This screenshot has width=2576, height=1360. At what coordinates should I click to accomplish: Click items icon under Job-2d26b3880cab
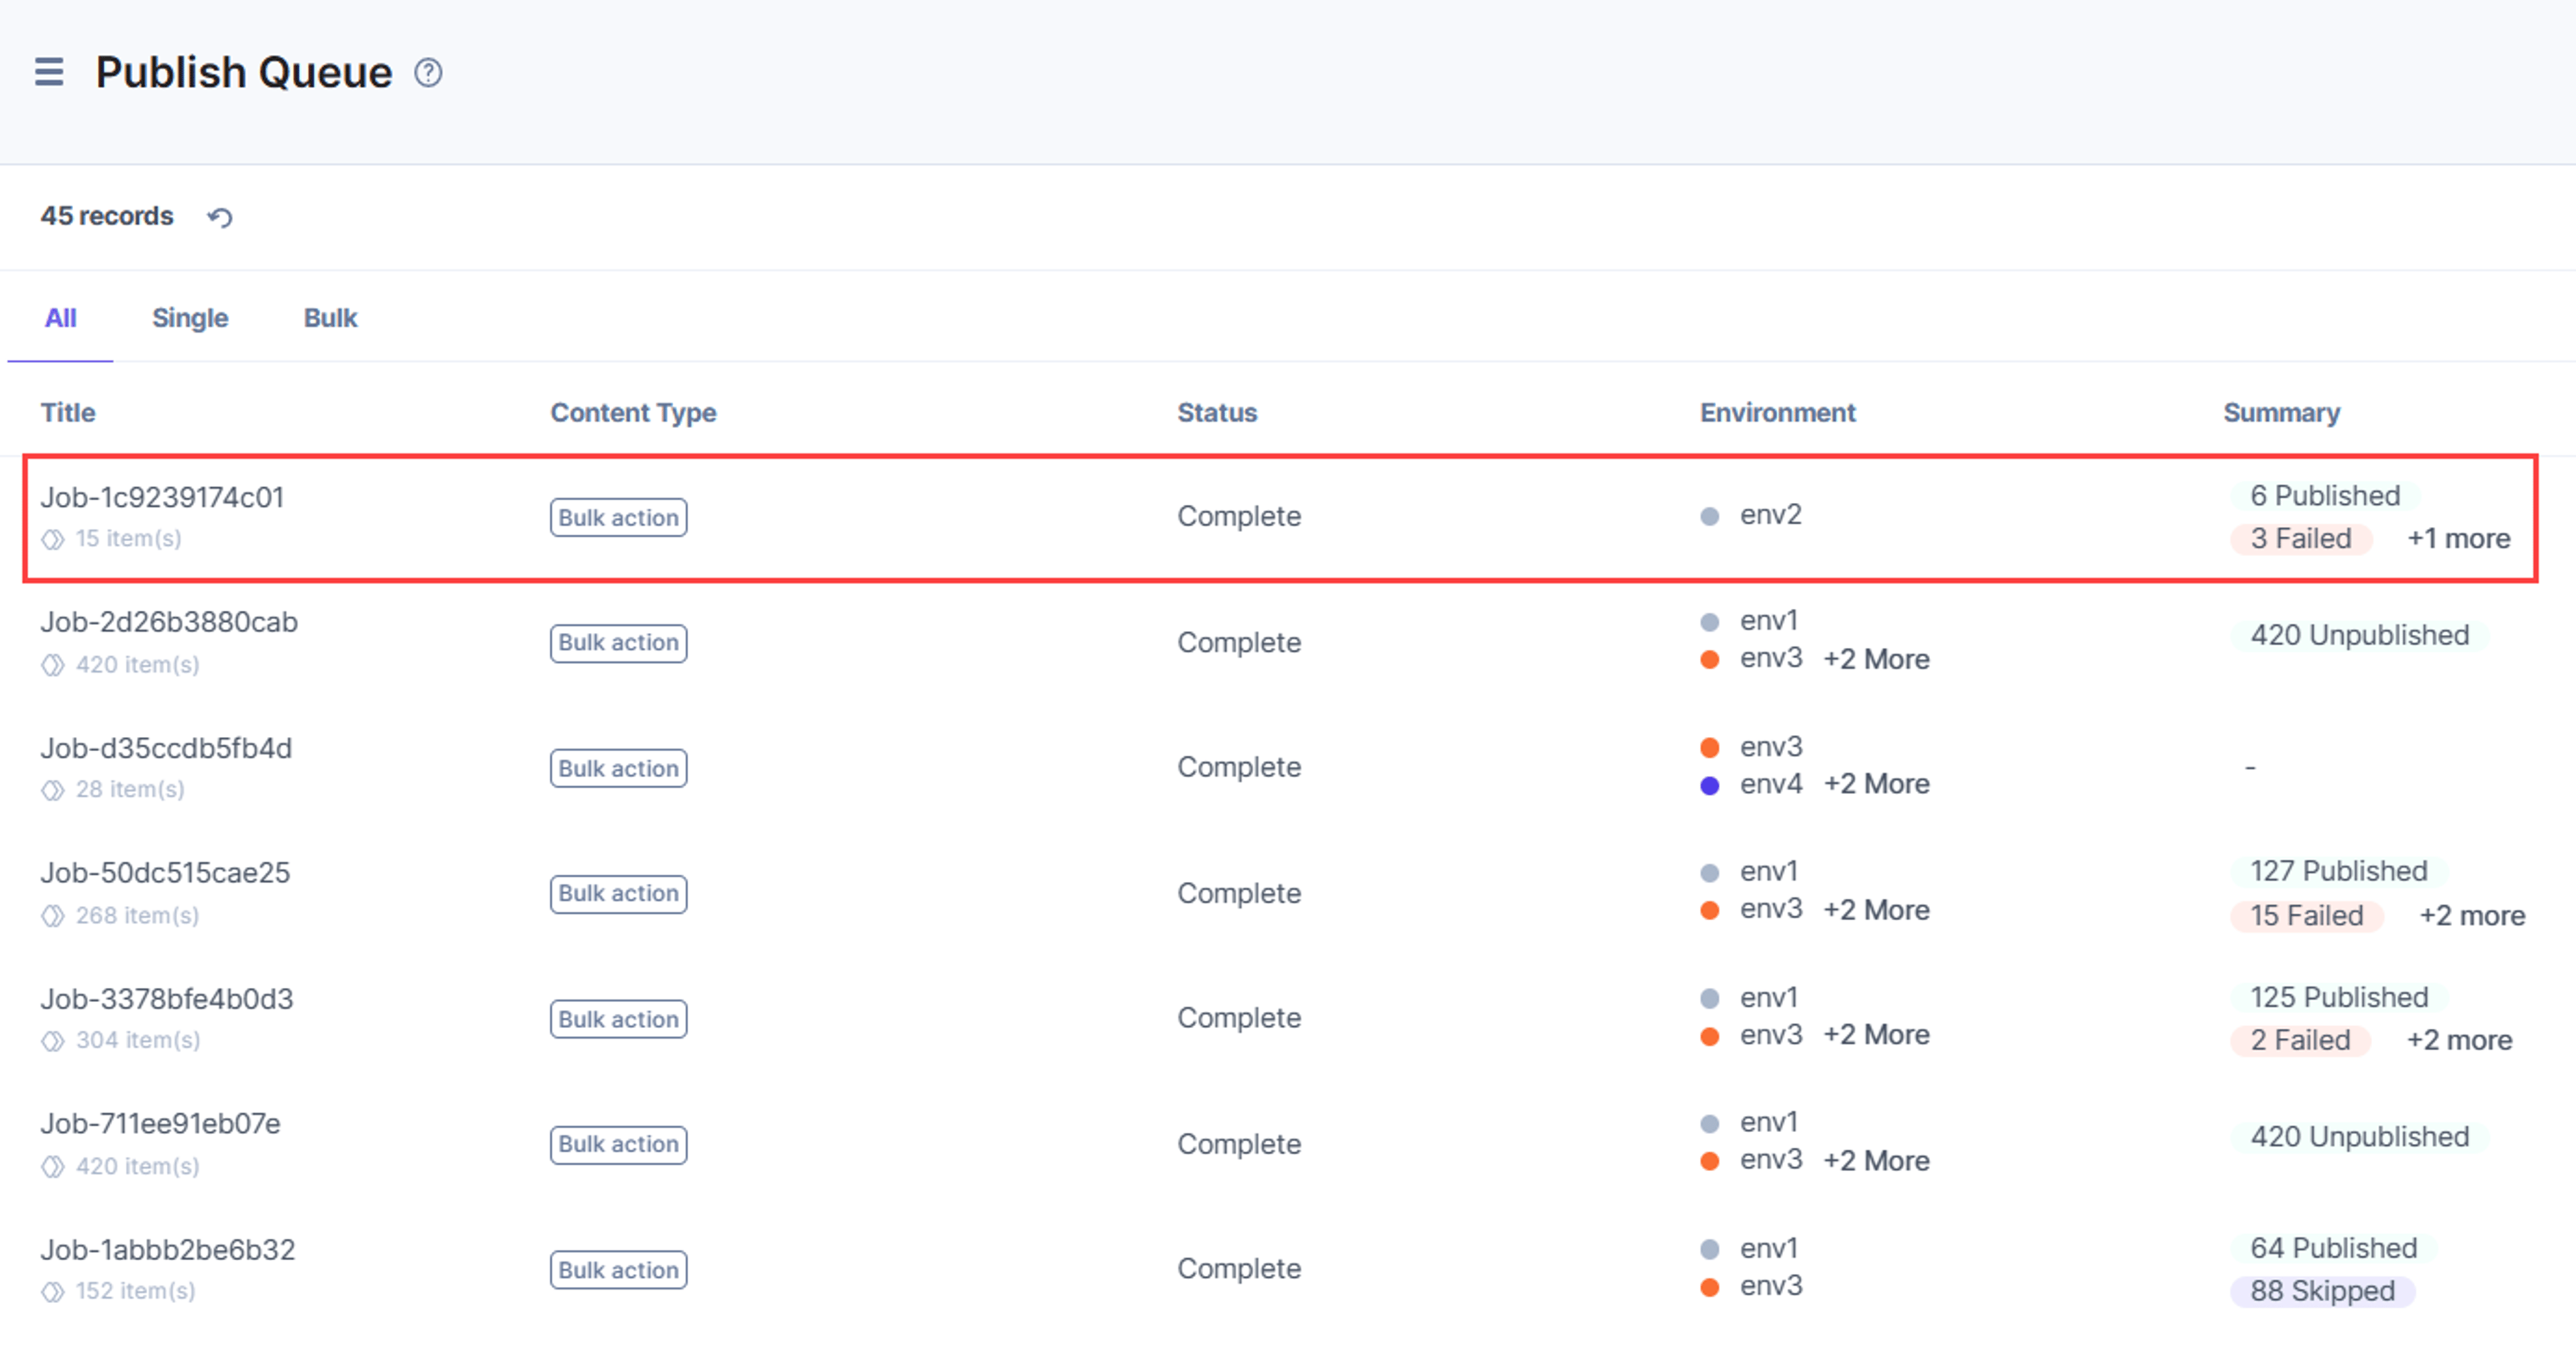(x=53, y=665)
